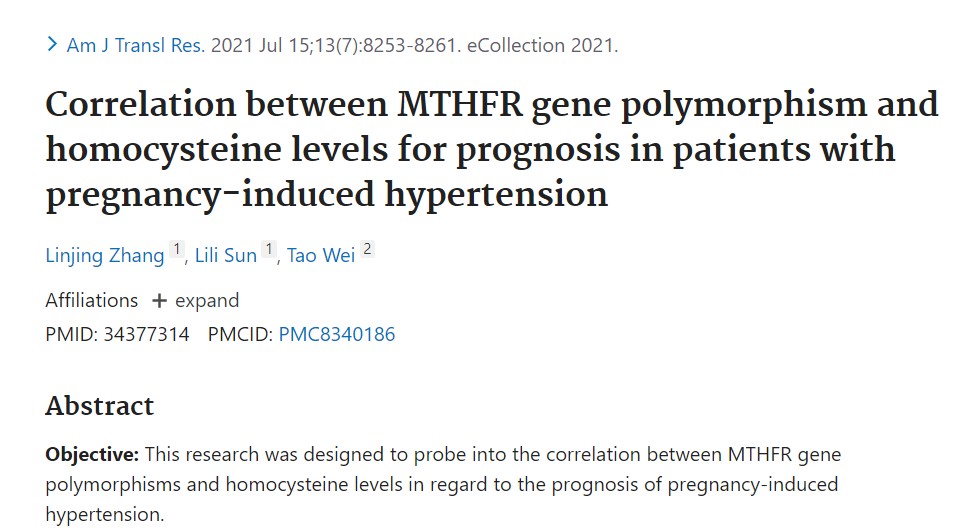Click the bold 'Objective:' label
968x528 pixels.
(92, 455)
